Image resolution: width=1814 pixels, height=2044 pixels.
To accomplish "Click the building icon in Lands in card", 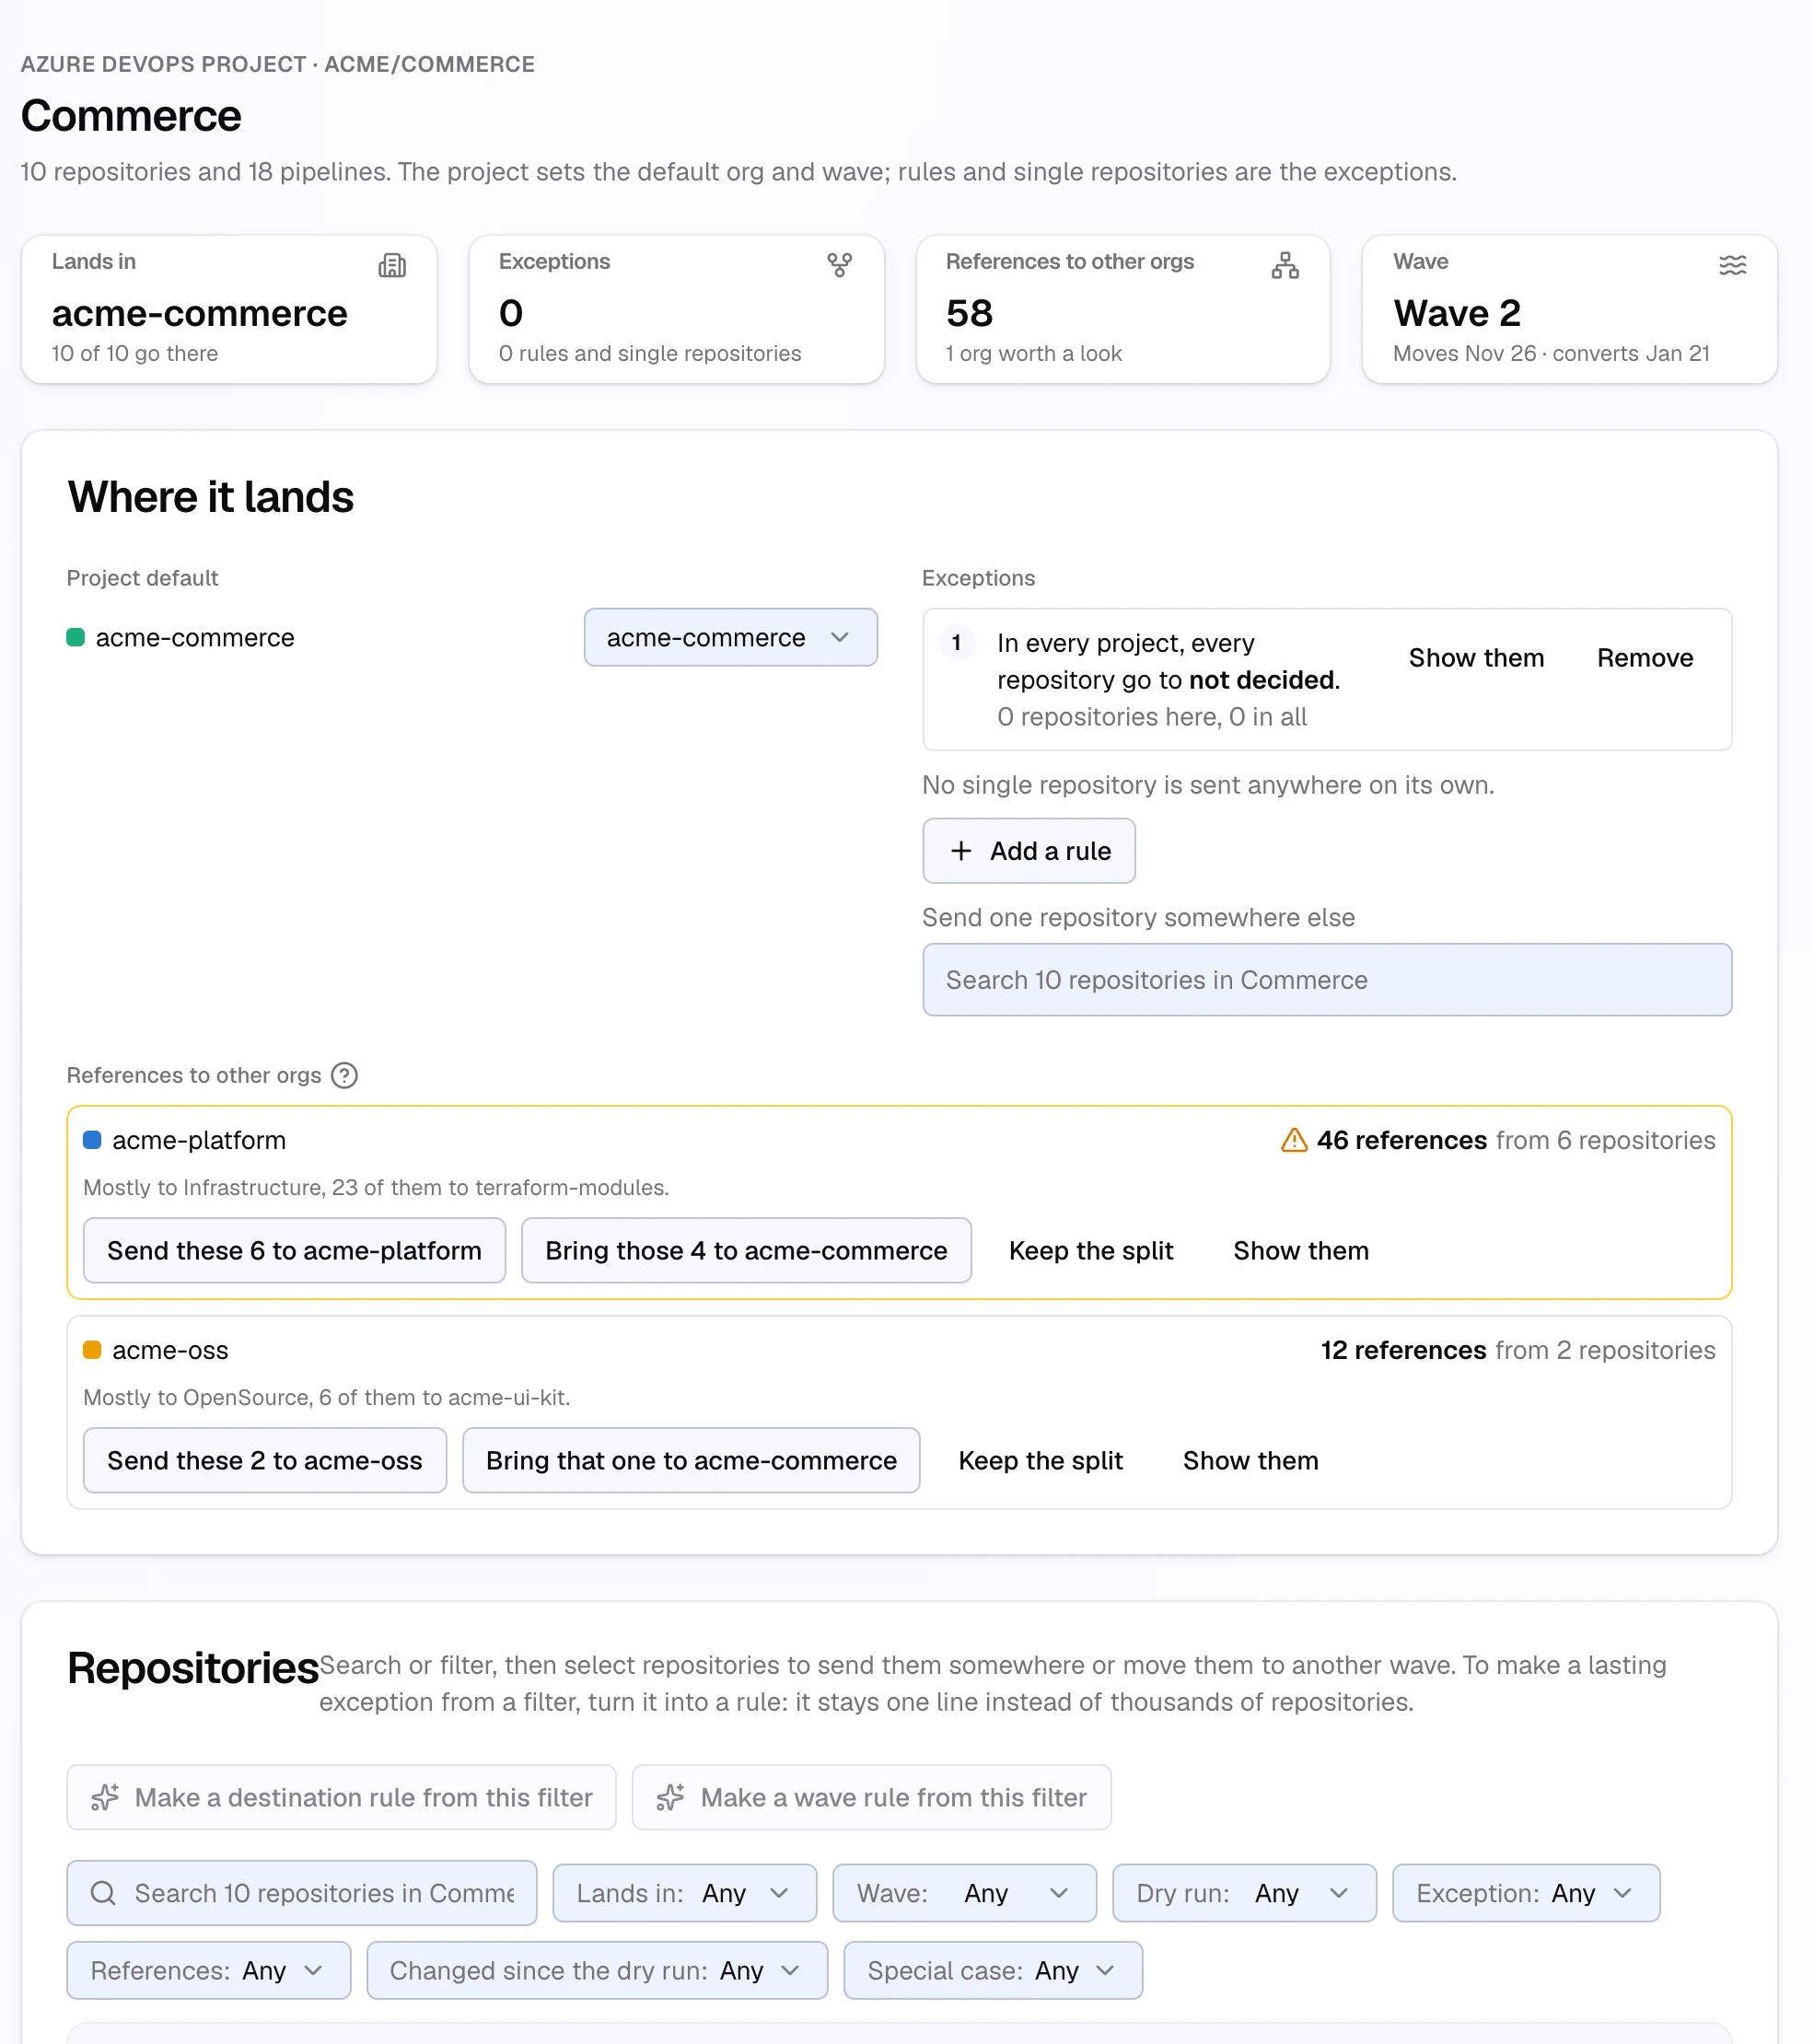I will coord(392,265).
